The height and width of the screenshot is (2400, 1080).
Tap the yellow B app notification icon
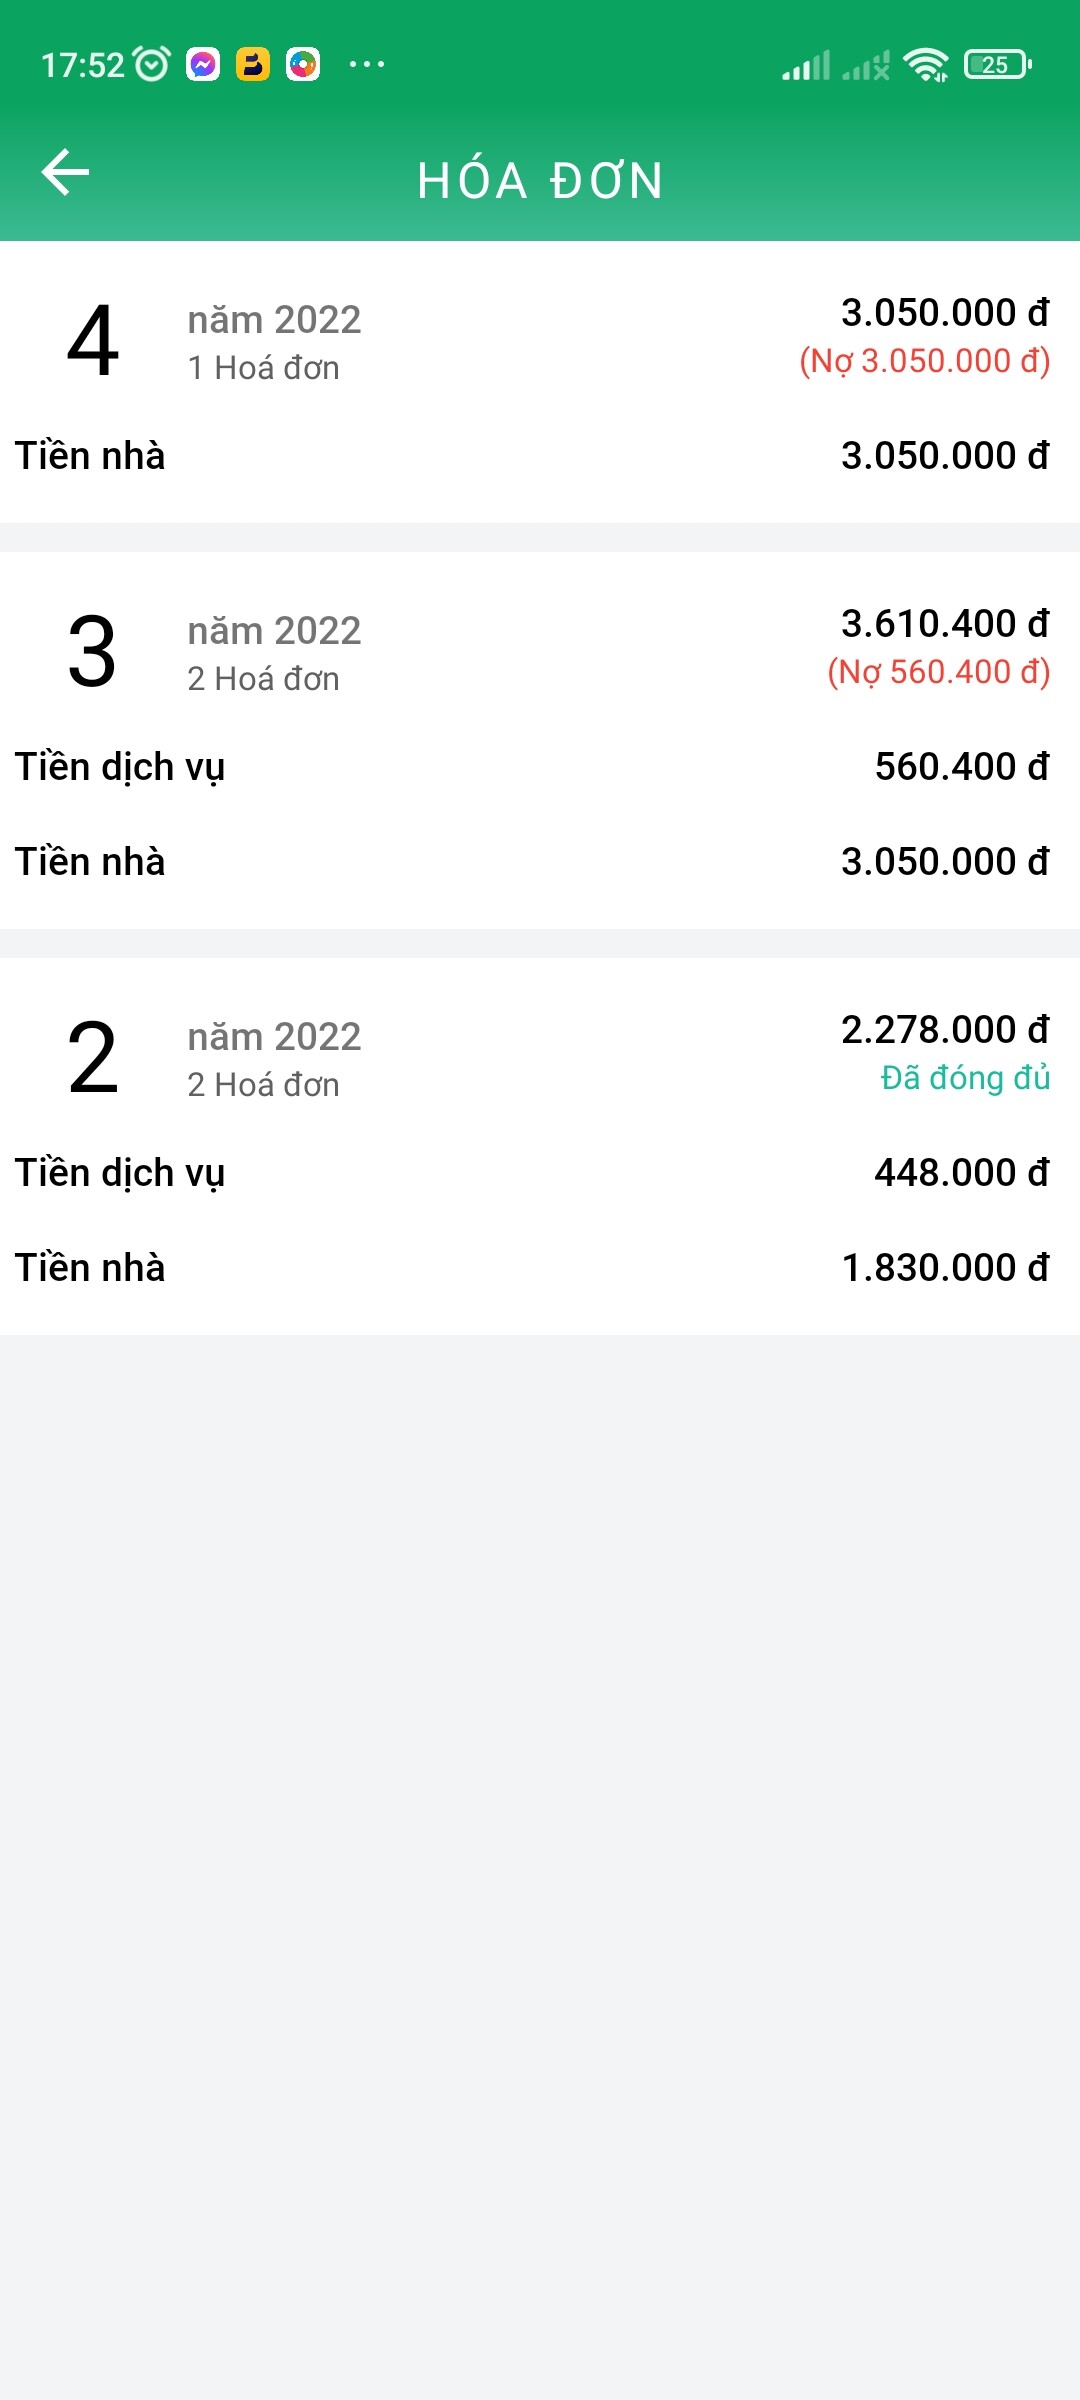click(x=253, y=65)
